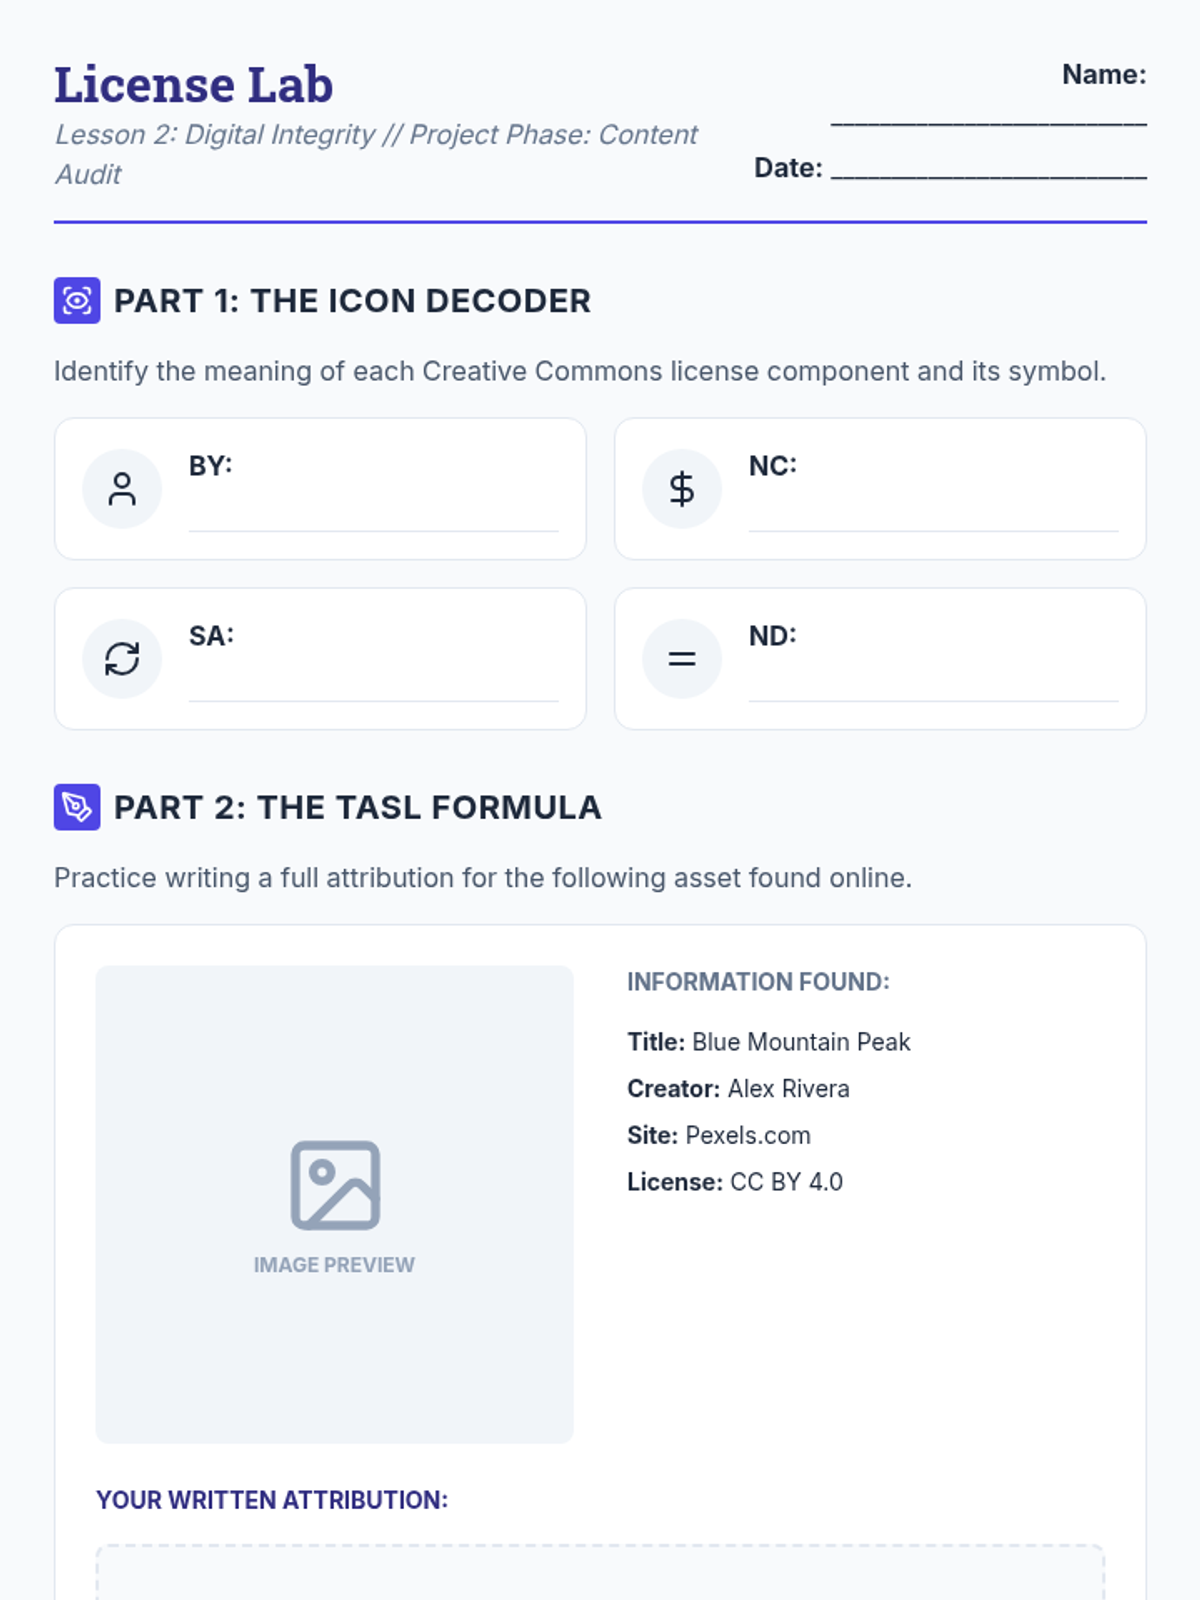
Task: Click the IMAGE PREVIEW caption text
Action: point(334,1265)
